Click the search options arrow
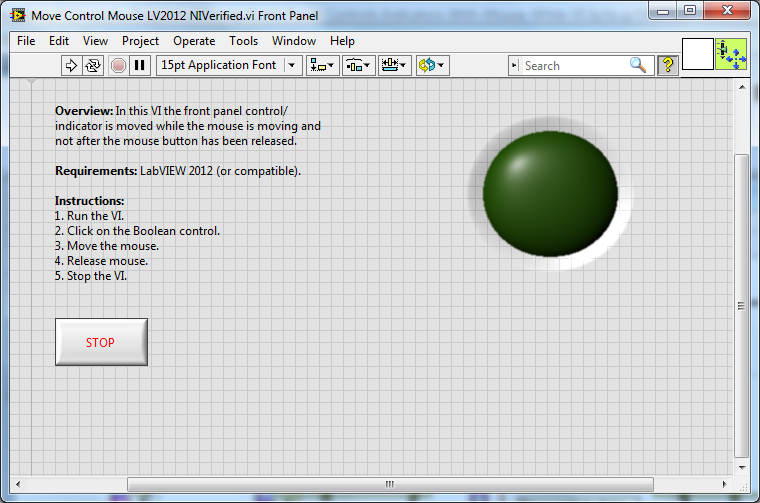 [514, 65]
